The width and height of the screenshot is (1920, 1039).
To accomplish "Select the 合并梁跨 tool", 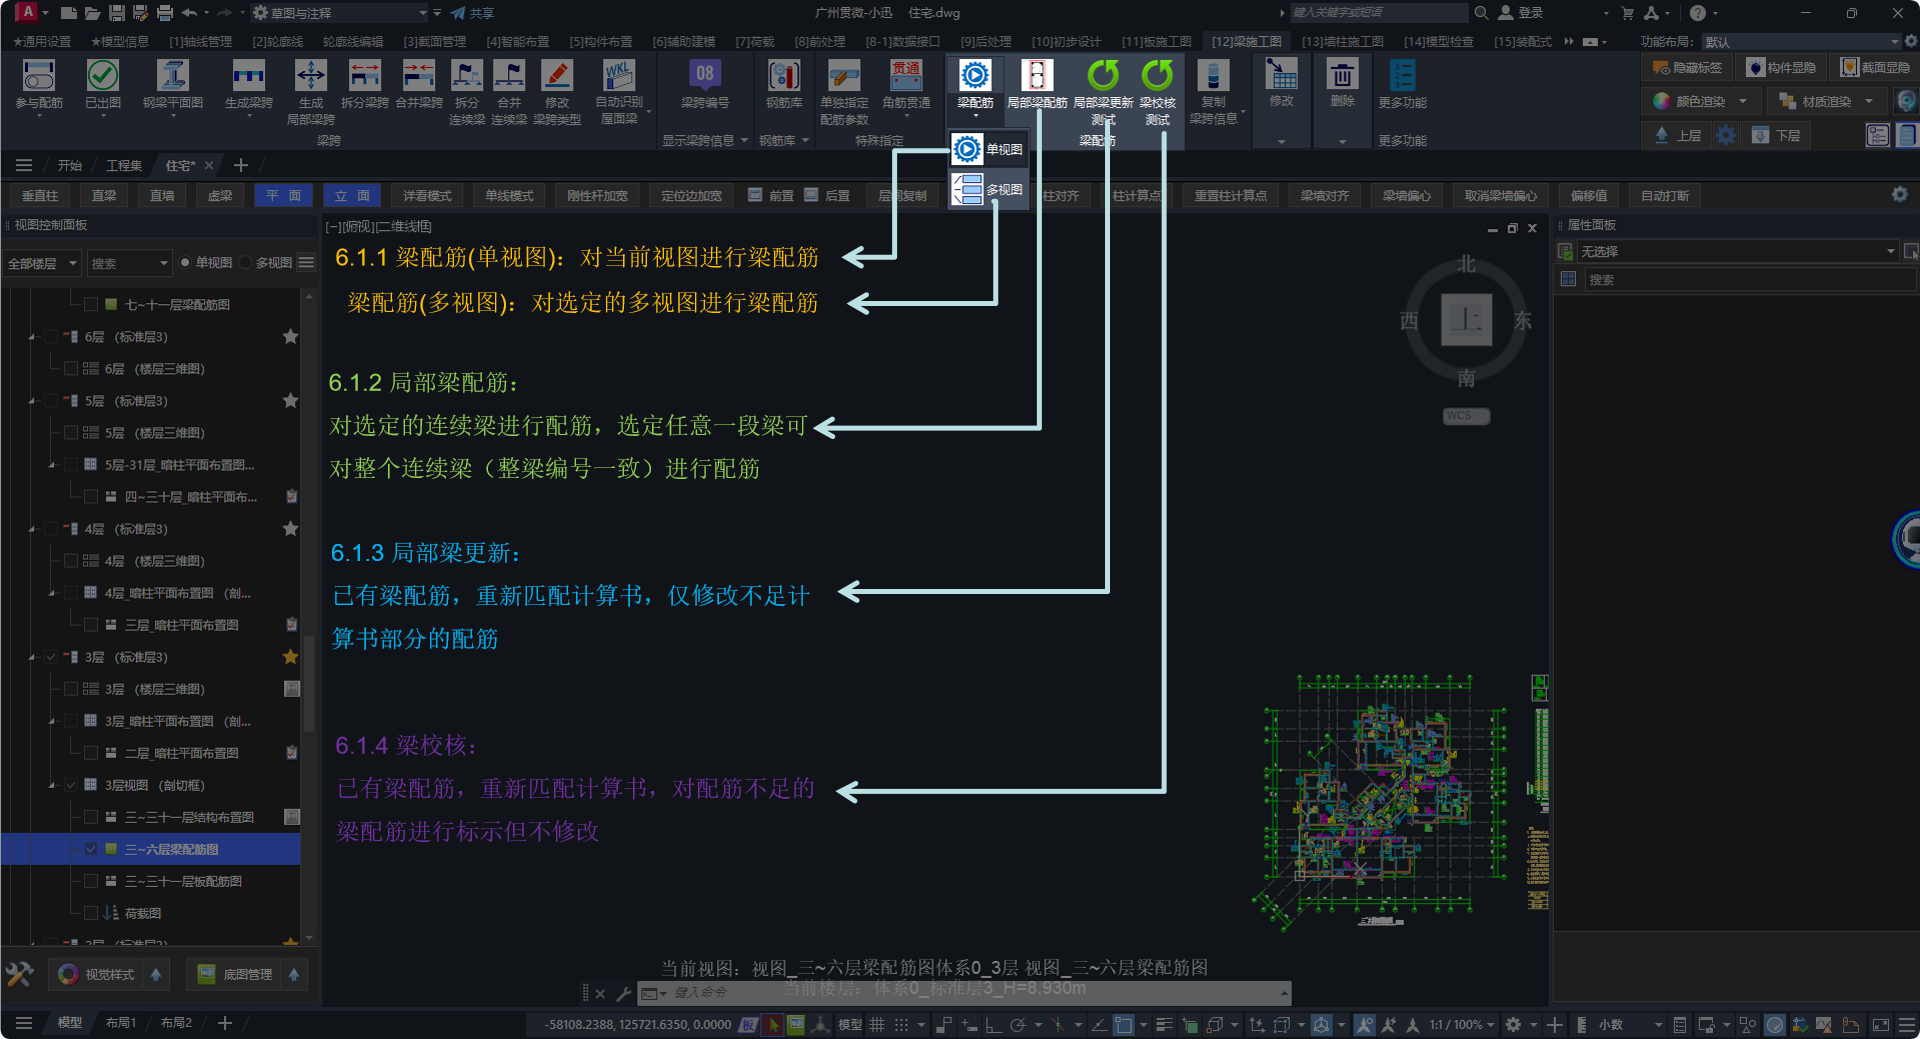I will [x=418, y=77].
